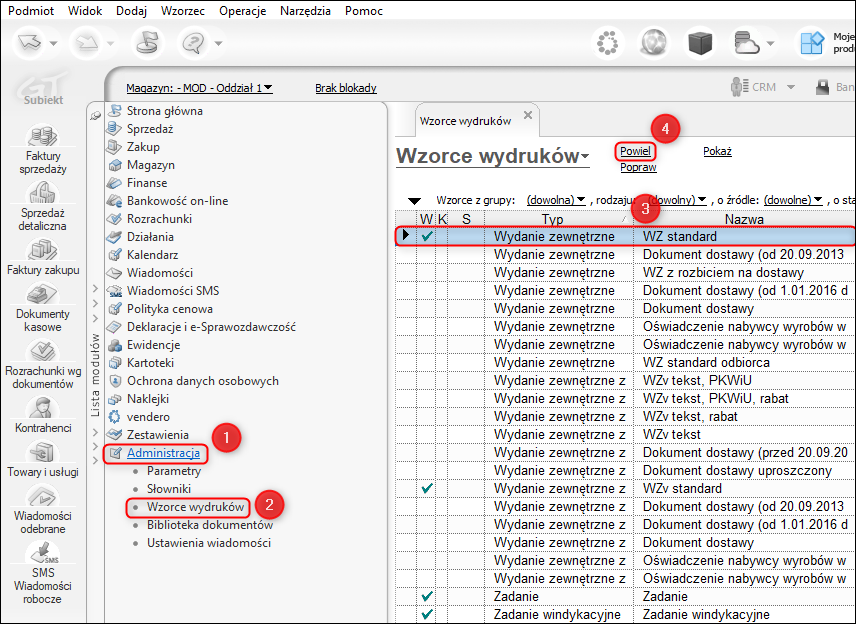Expand the help icon dropdown arrow
Image resolution: width=856 pixels, height=624 pixels.
[x=218, y=44]
